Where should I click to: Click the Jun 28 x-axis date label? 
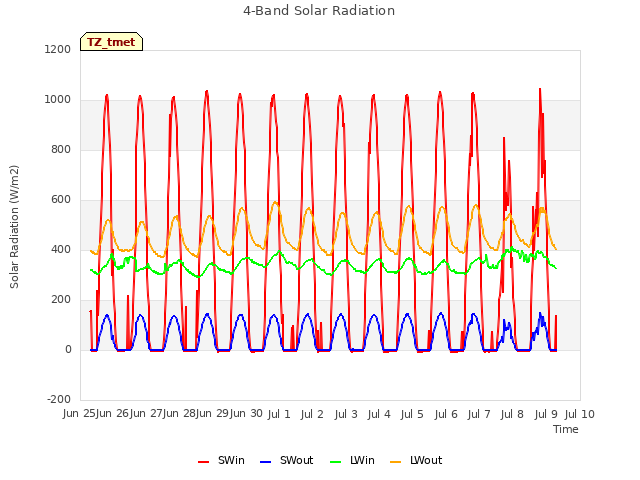[179, 414]
